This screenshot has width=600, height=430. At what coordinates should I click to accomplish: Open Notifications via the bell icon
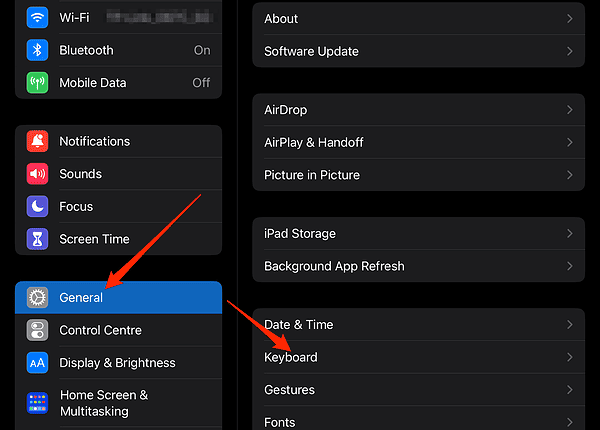click(x=38, y=141)
